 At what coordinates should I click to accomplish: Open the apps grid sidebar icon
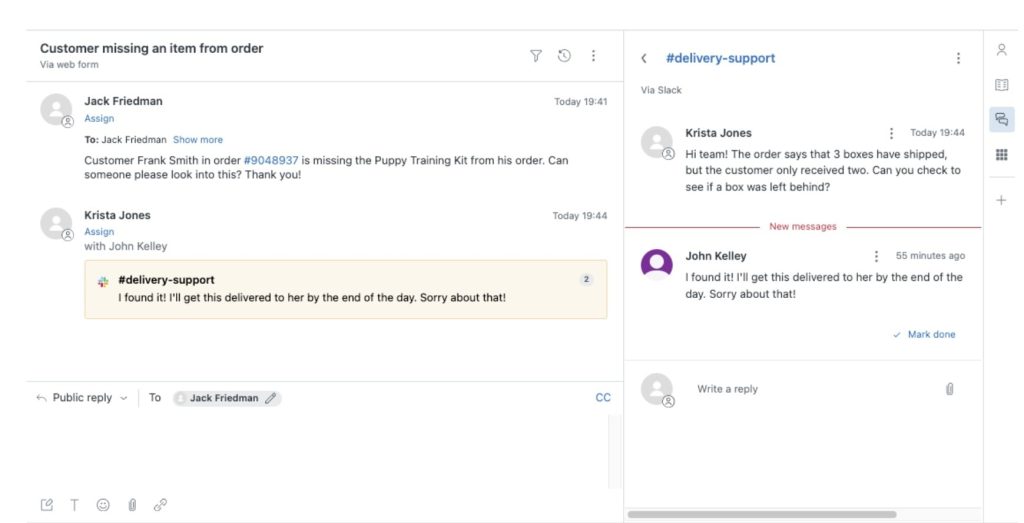[x=1001, y=154]
